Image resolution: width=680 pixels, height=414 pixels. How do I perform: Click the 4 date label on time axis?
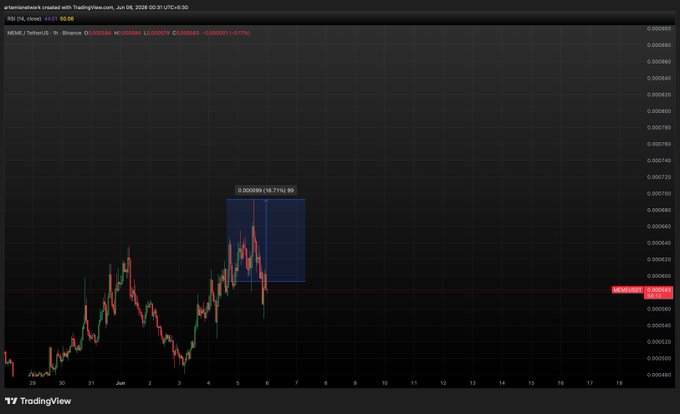(209, 383)
